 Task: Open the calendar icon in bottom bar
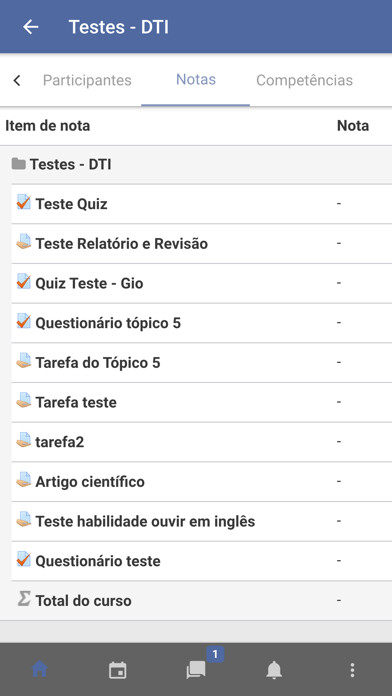118,670
